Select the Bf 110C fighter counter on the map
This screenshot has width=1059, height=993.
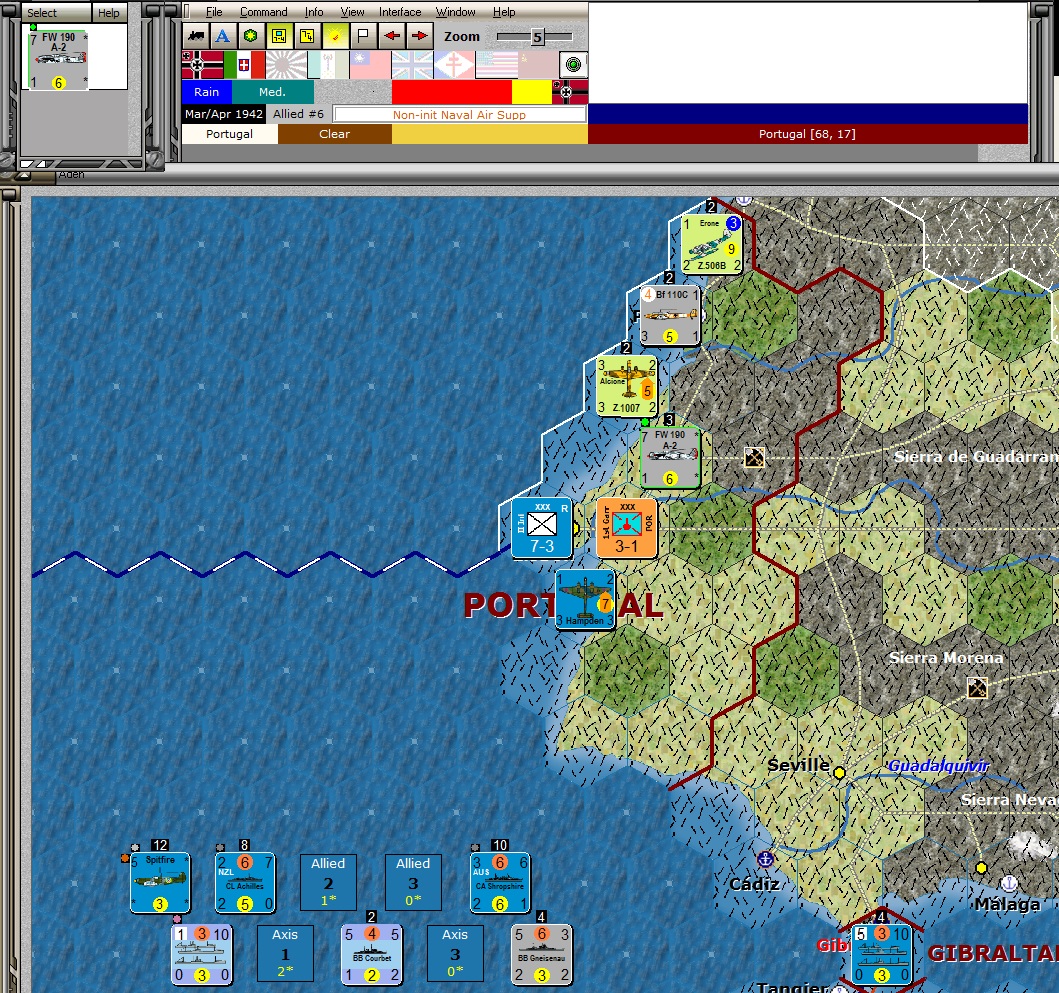pos(670,315)
